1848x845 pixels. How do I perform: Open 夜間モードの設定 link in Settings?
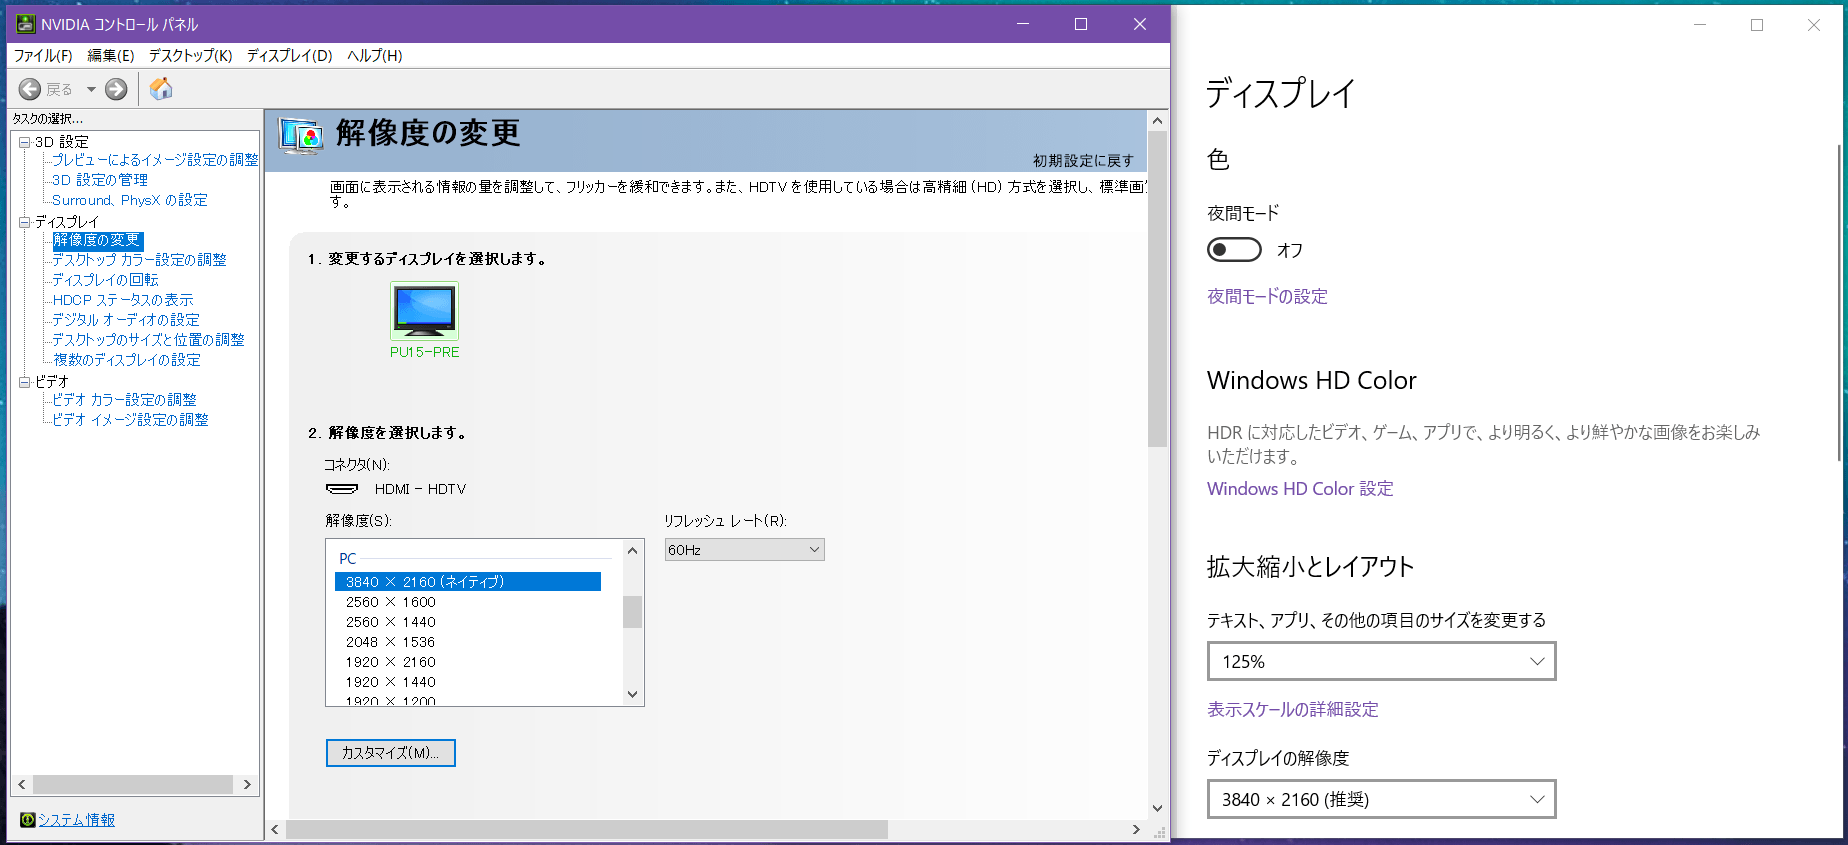coord(1267,297)
